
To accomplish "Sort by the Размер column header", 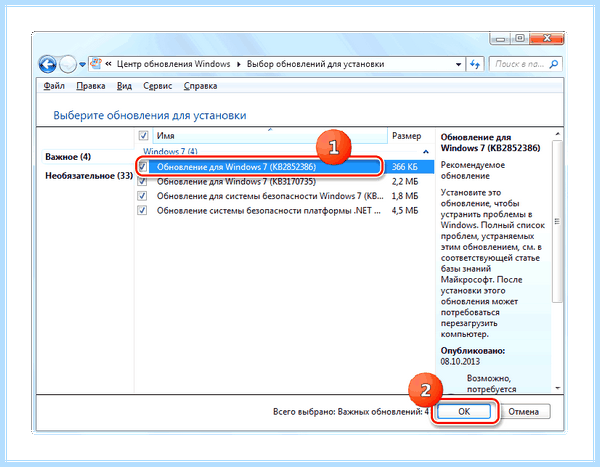I will [x=406, y=136].
